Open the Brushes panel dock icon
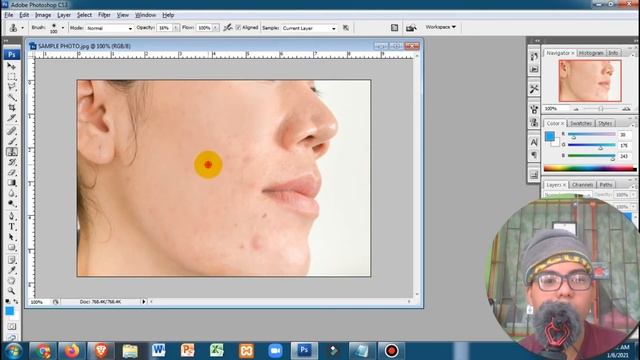Image resolution: width=640 pixels, height=360 pixels. [x=534, y=109]
